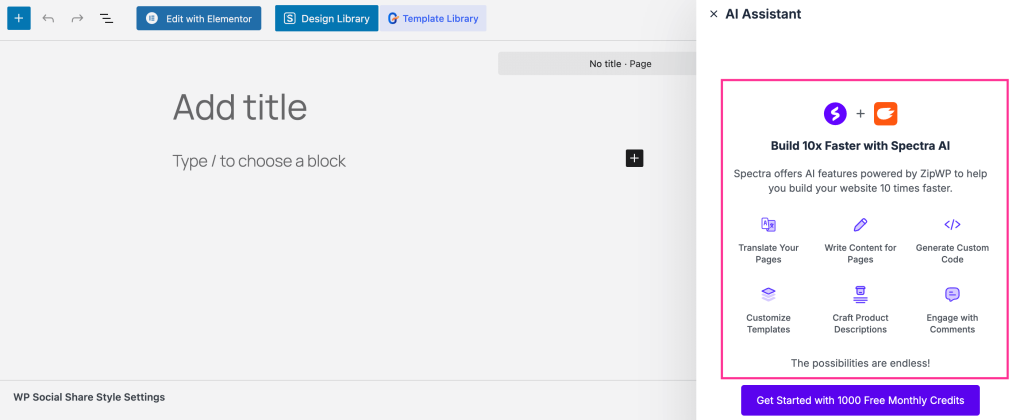Click the No title · Page bar
1024x420 pixels.
597,63
